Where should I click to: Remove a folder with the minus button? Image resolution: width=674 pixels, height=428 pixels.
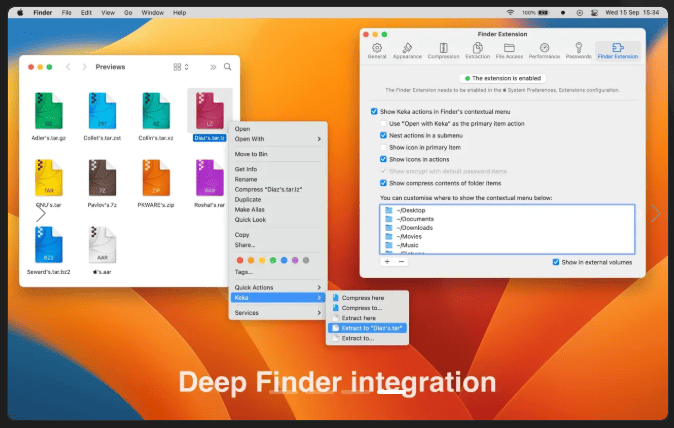[x=401, y=261]
